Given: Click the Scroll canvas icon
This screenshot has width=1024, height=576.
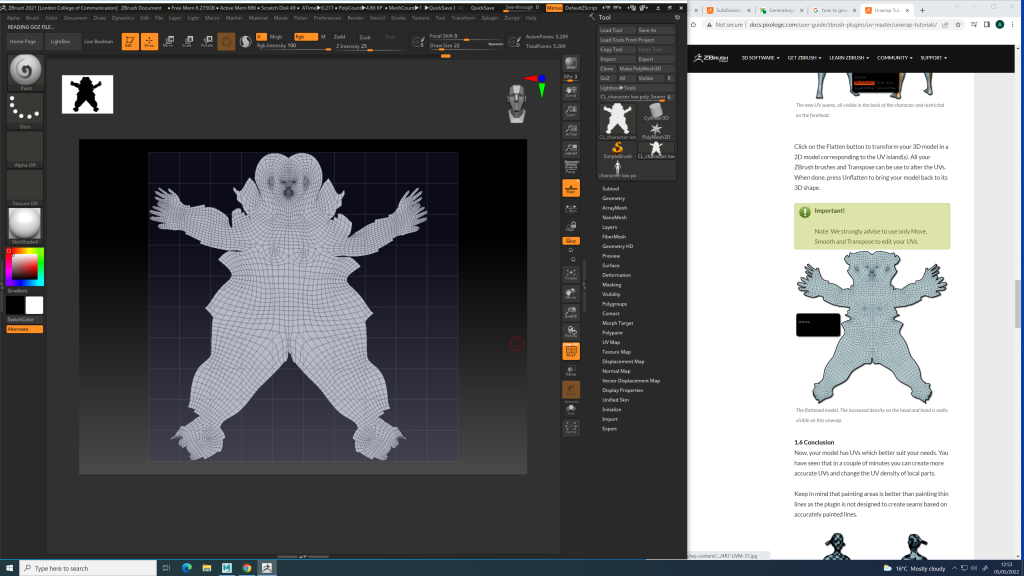Looking at the screenshot, I should pos(571,92).
